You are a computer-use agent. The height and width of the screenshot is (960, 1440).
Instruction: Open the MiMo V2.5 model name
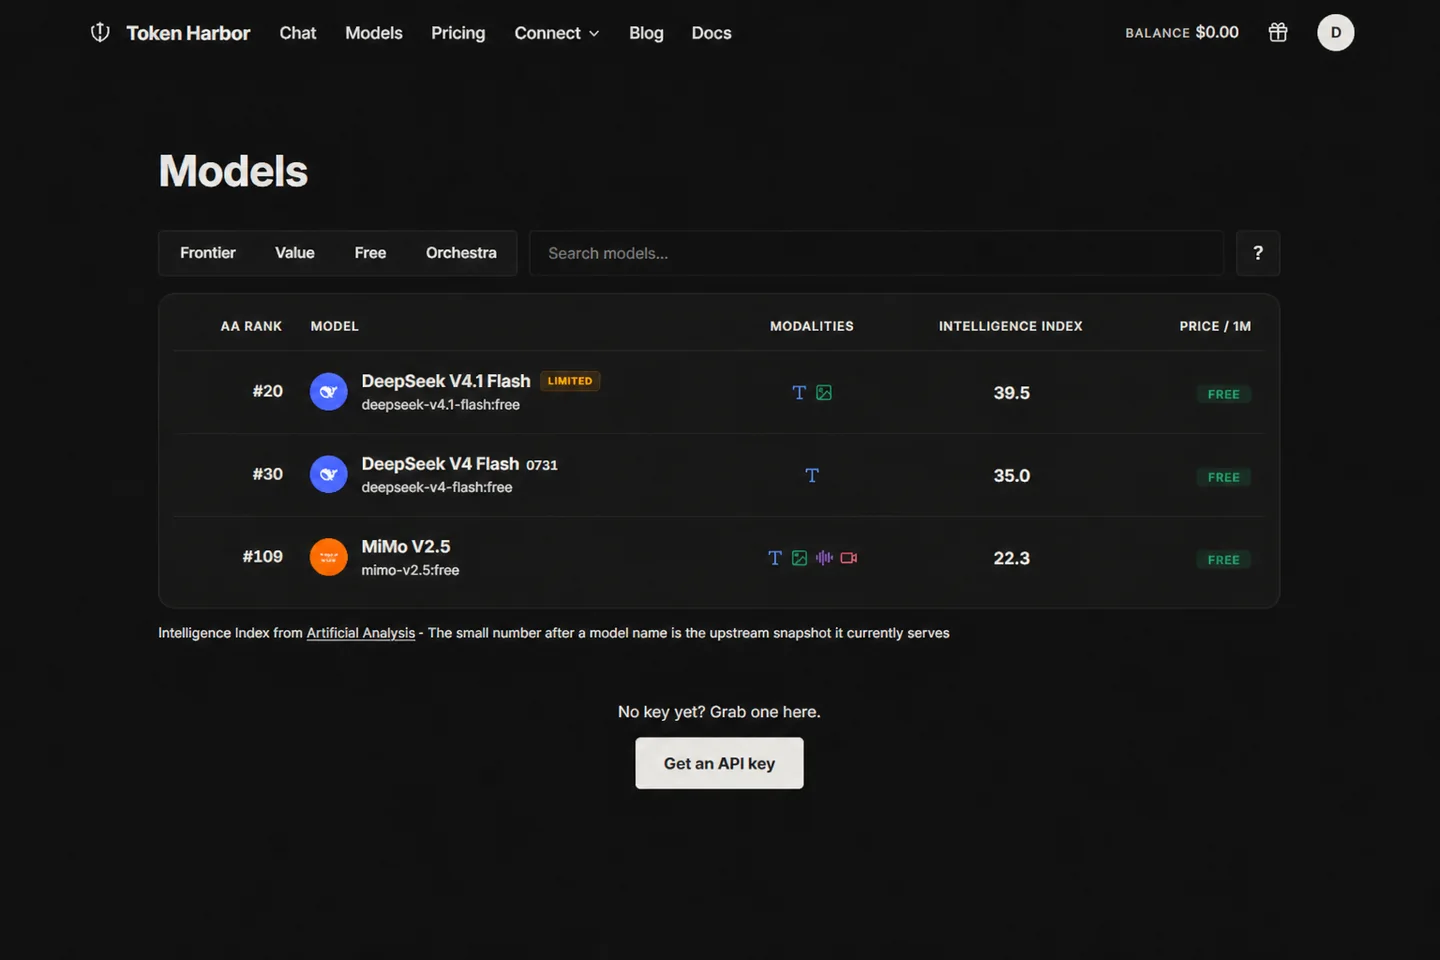coord(406,547)
